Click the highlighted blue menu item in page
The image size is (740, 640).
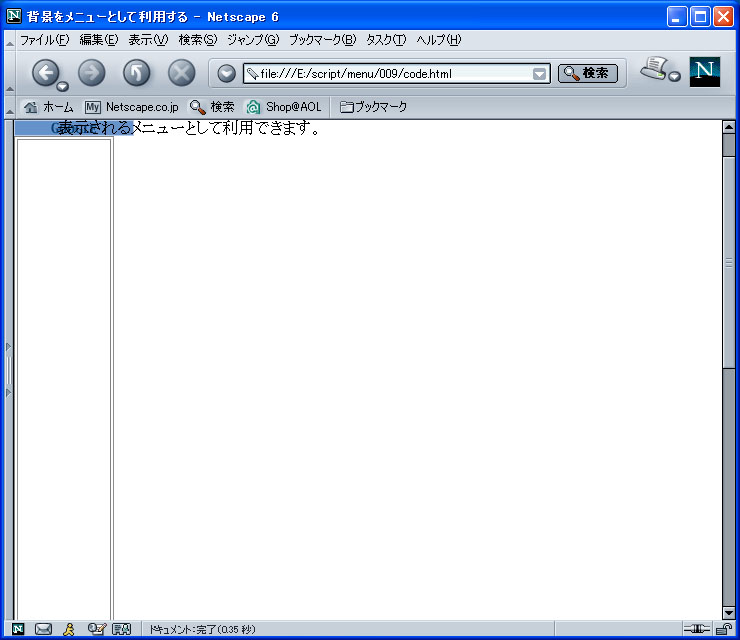click(x=74, y=128)
